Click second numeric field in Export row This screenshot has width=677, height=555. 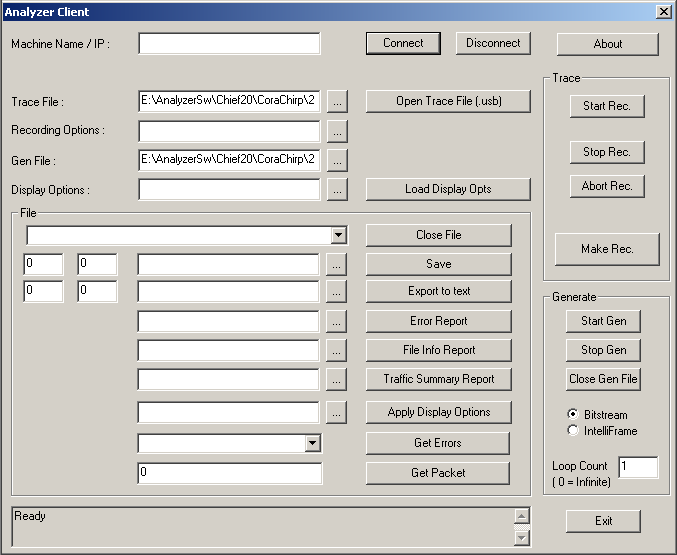click(97, 292)
